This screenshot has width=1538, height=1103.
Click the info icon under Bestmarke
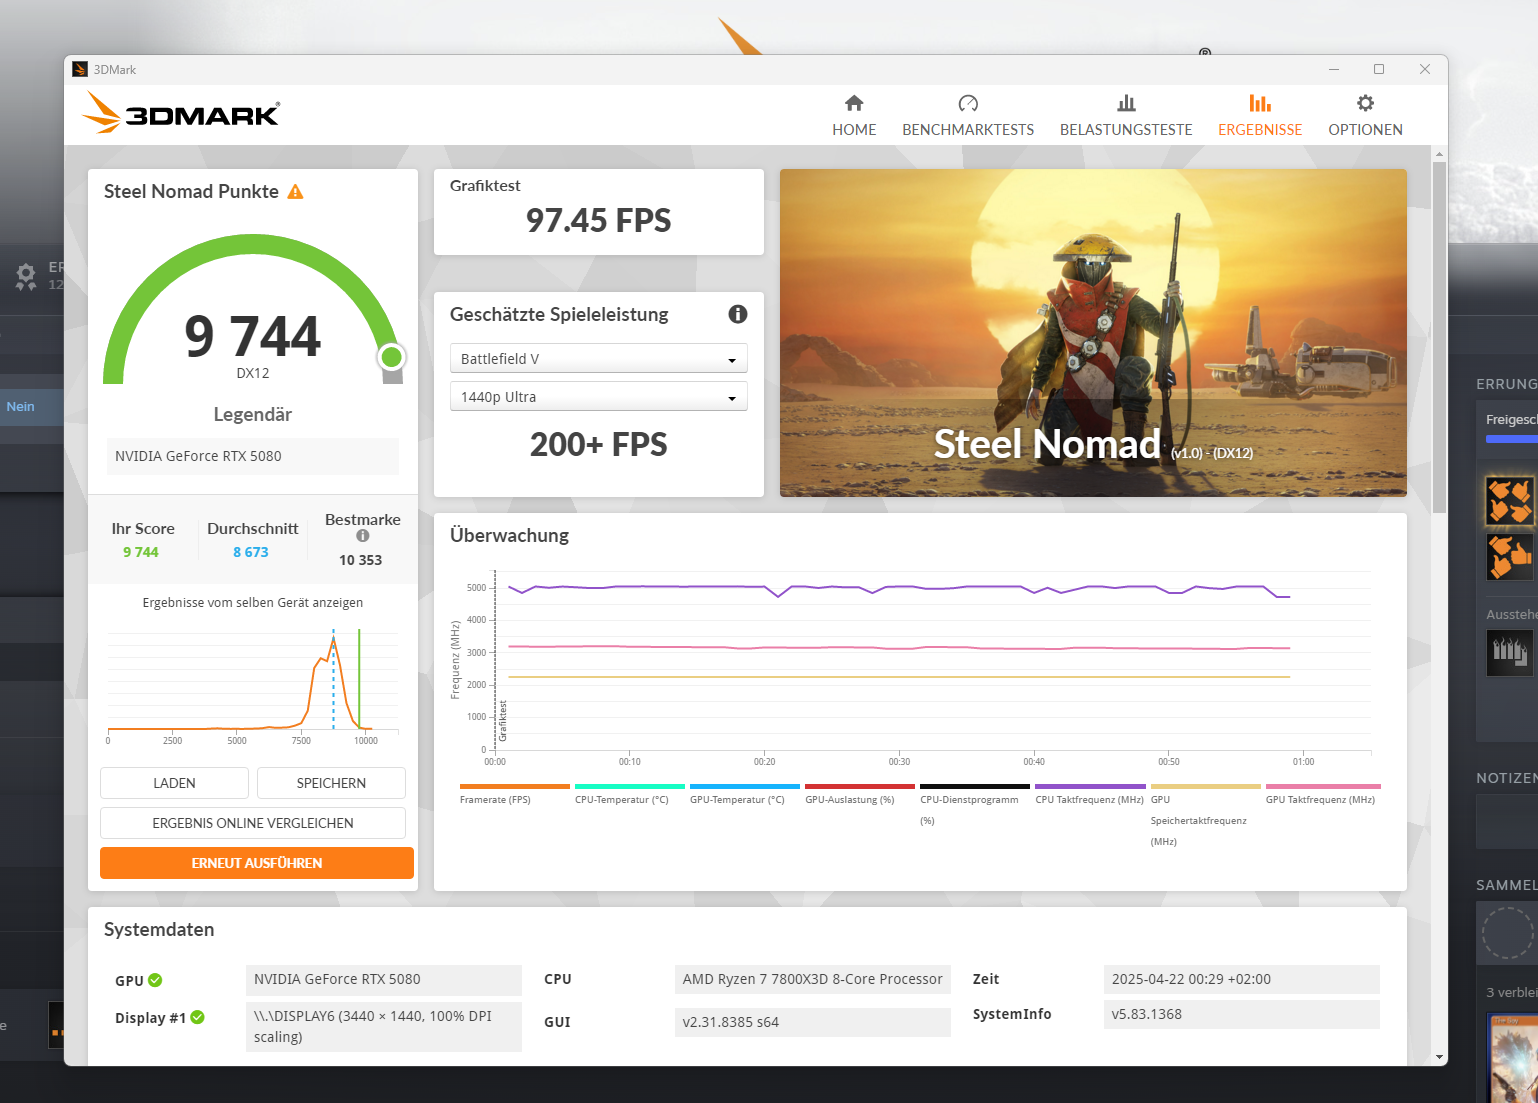pyautogui.click(x=363, y=536)
